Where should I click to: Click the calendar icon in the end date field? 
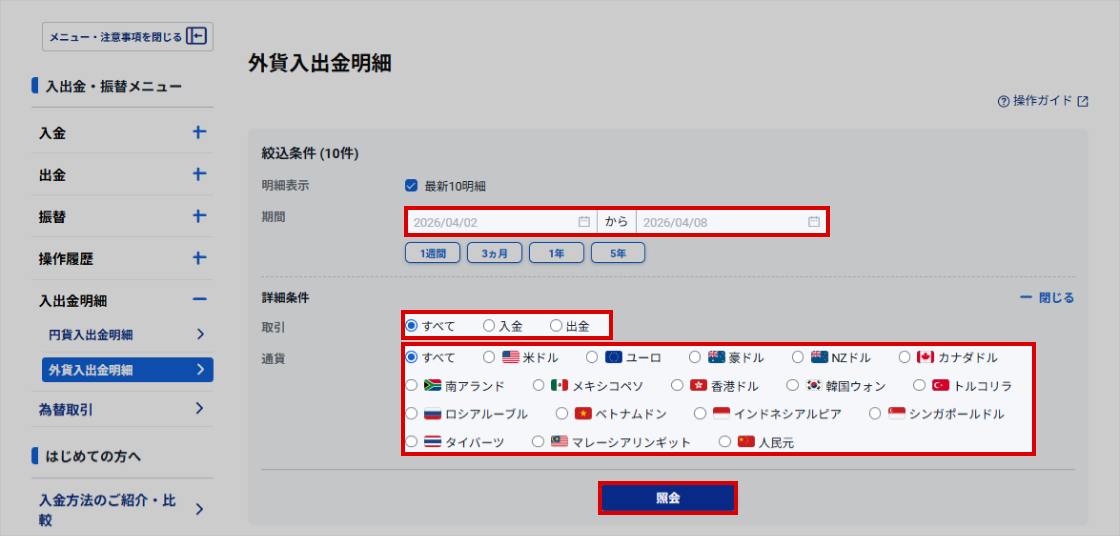click(x=814, y=222)
